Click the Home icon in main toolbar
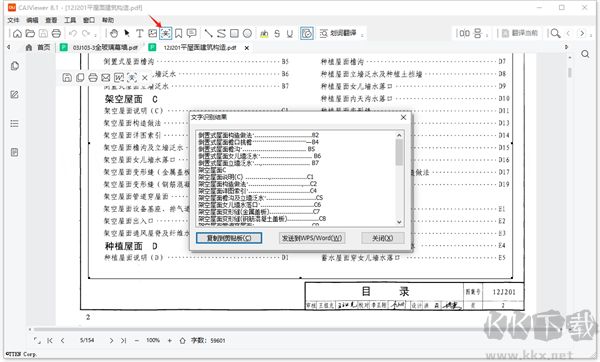This screenshot has width=600, height=362. 17,34
